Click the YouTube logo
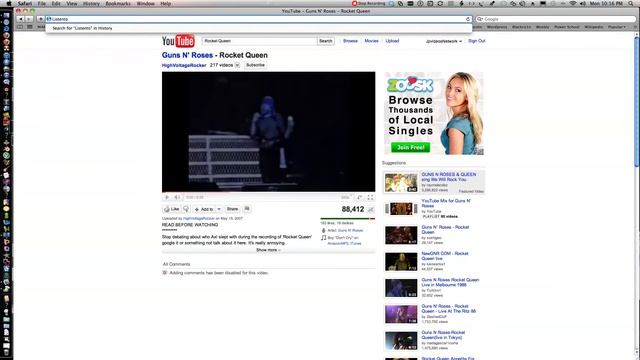640x360 pixels. point(178,41)
